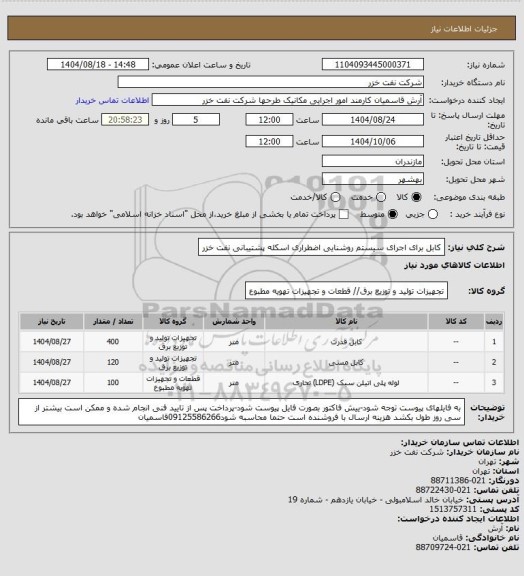
Task: Click the گروه کالا column header
Action: (x=173, y=321)
